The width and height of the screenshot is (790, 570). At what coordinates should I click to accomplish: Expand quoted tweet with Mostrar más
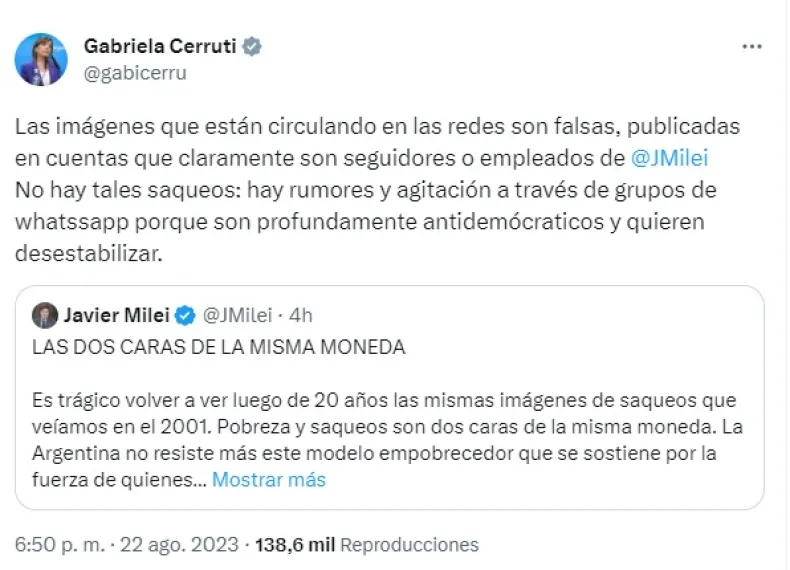pos(270,480)
